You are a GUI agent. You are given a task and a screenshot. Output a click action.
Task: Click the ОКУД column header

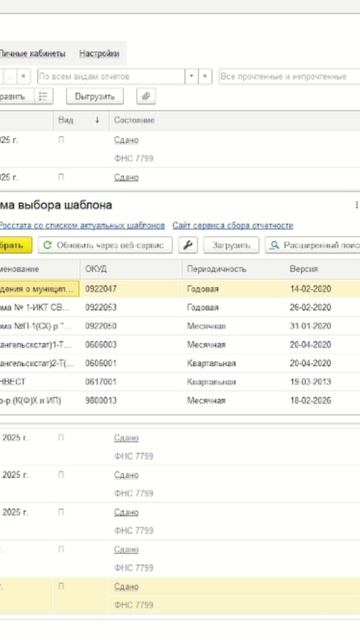pyautogui.click(x=96, y=269)
